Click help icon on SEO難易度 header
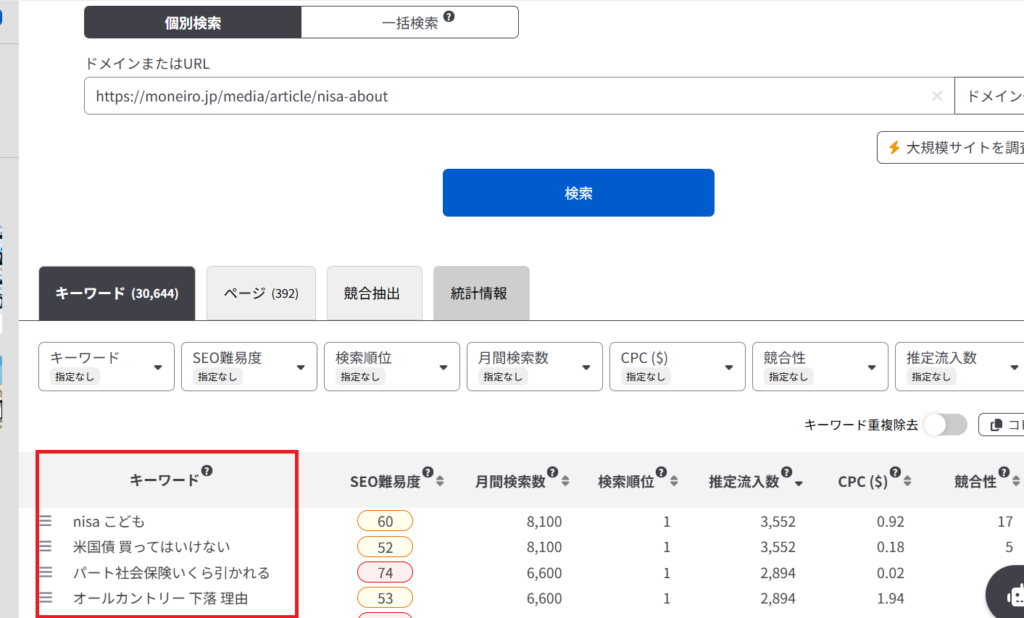Screen dimensions: 1024x618 tap(428, 472)
